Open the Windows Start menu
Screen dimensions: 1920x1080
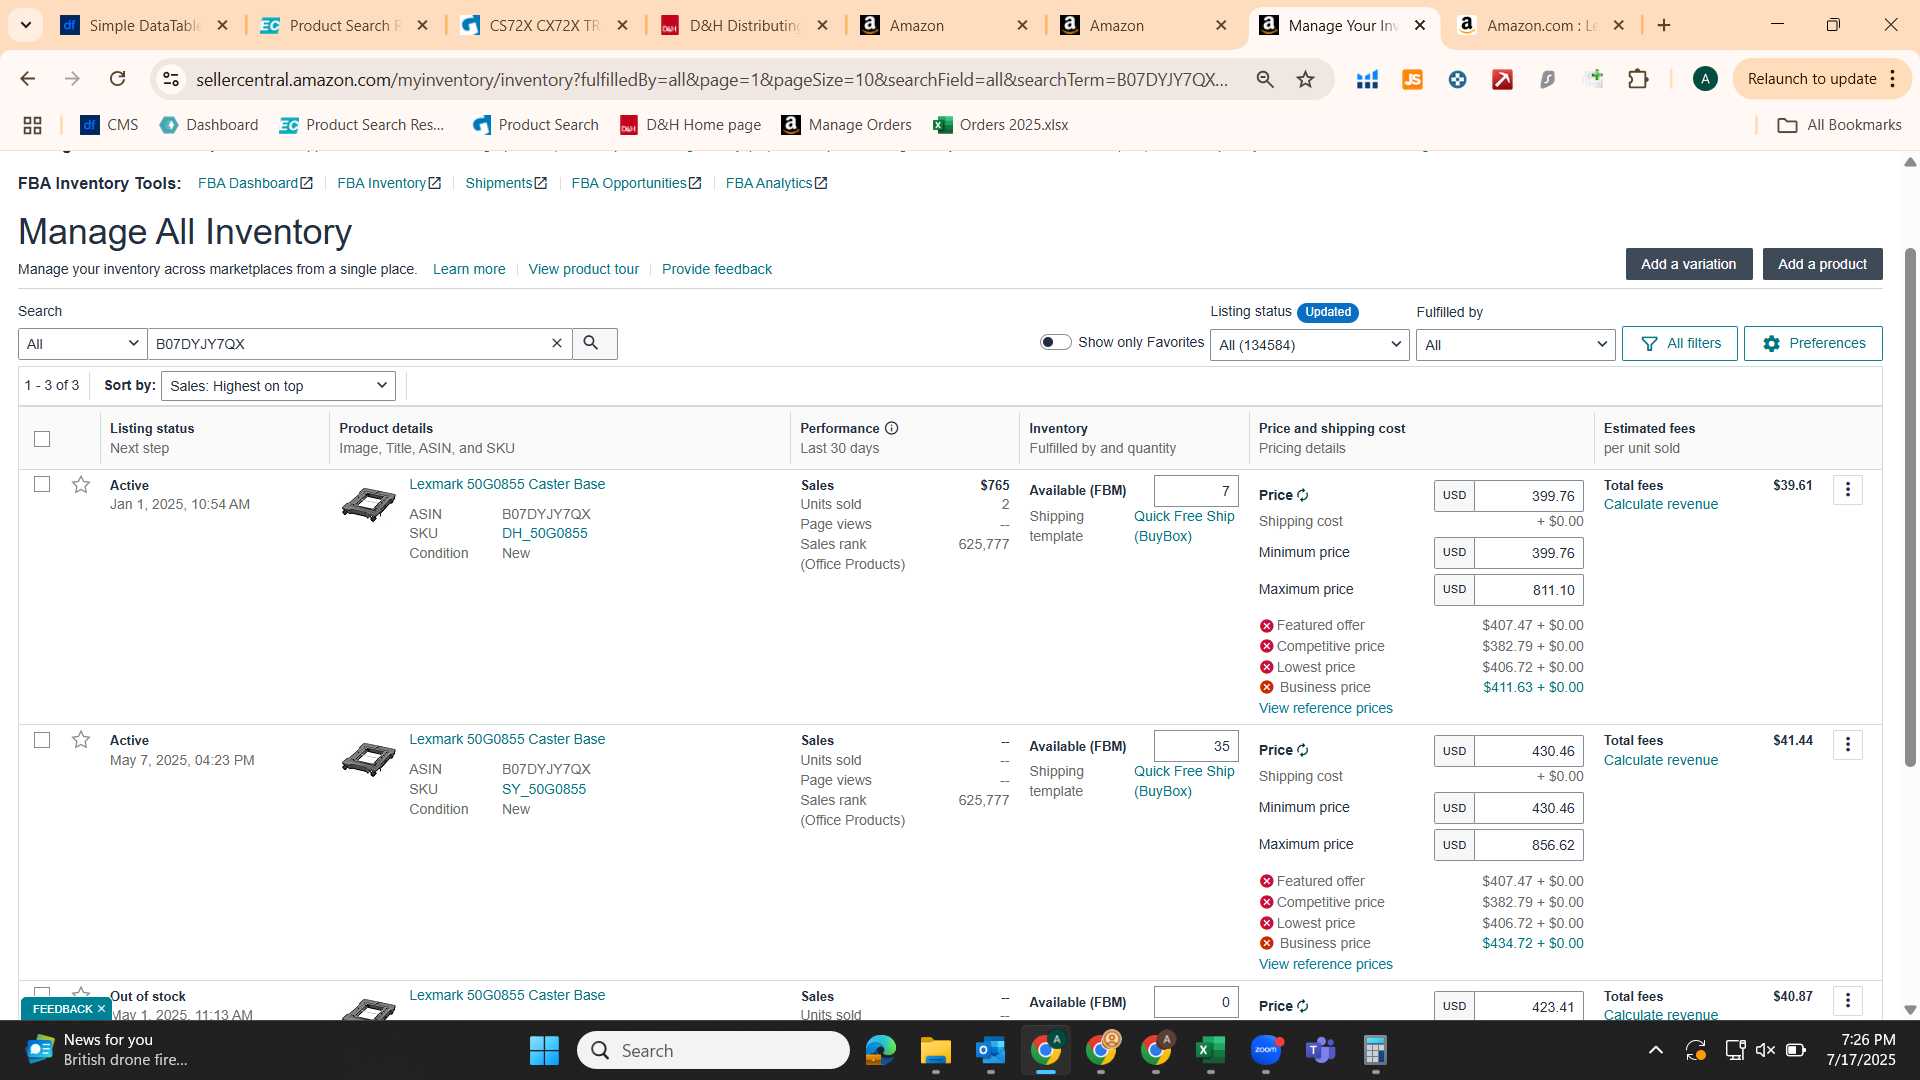pos(544,1050)
